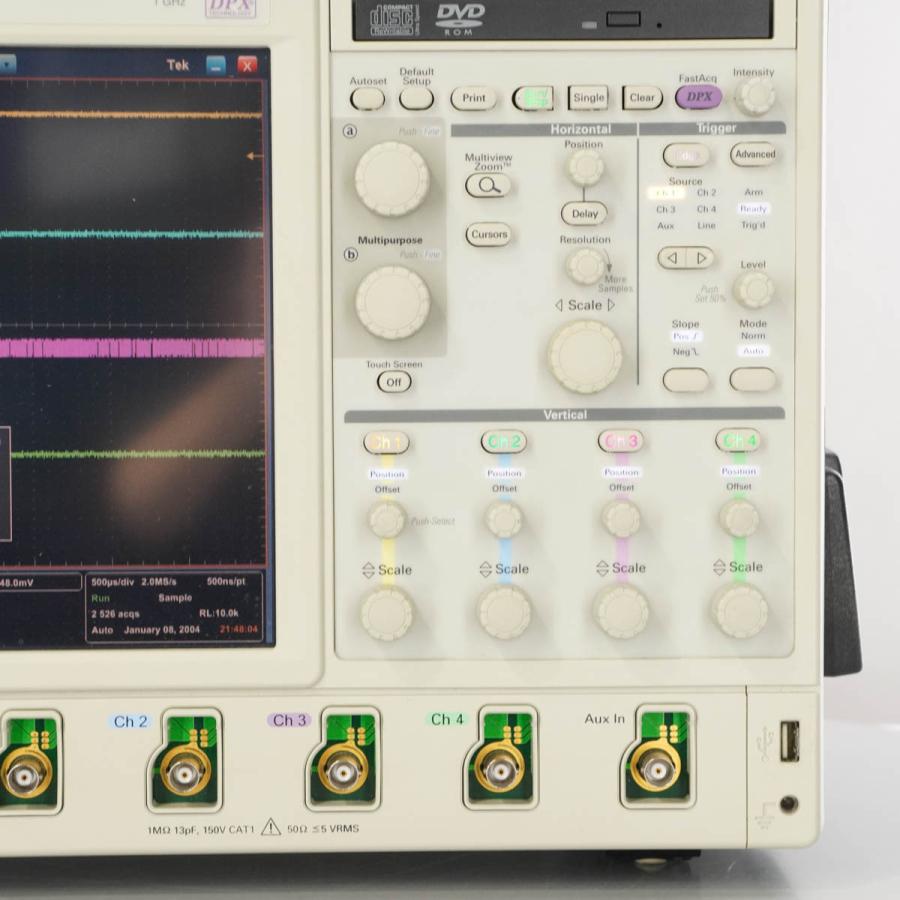The width and height of the screenshot is (900, 900).
Task: Click the Ch 1 Position/Offset knob
Action: [x=387, y=519]
